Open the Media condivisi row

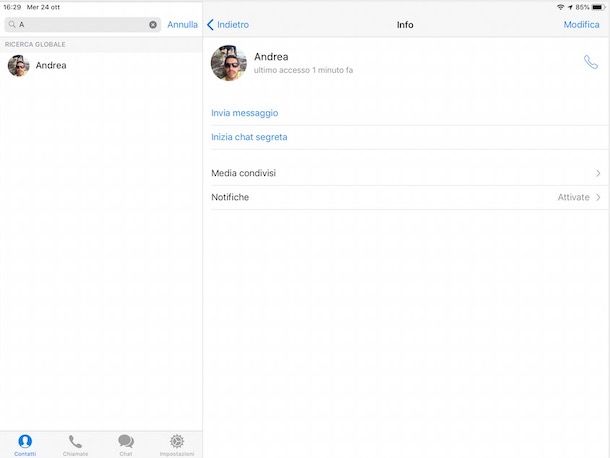406,174
